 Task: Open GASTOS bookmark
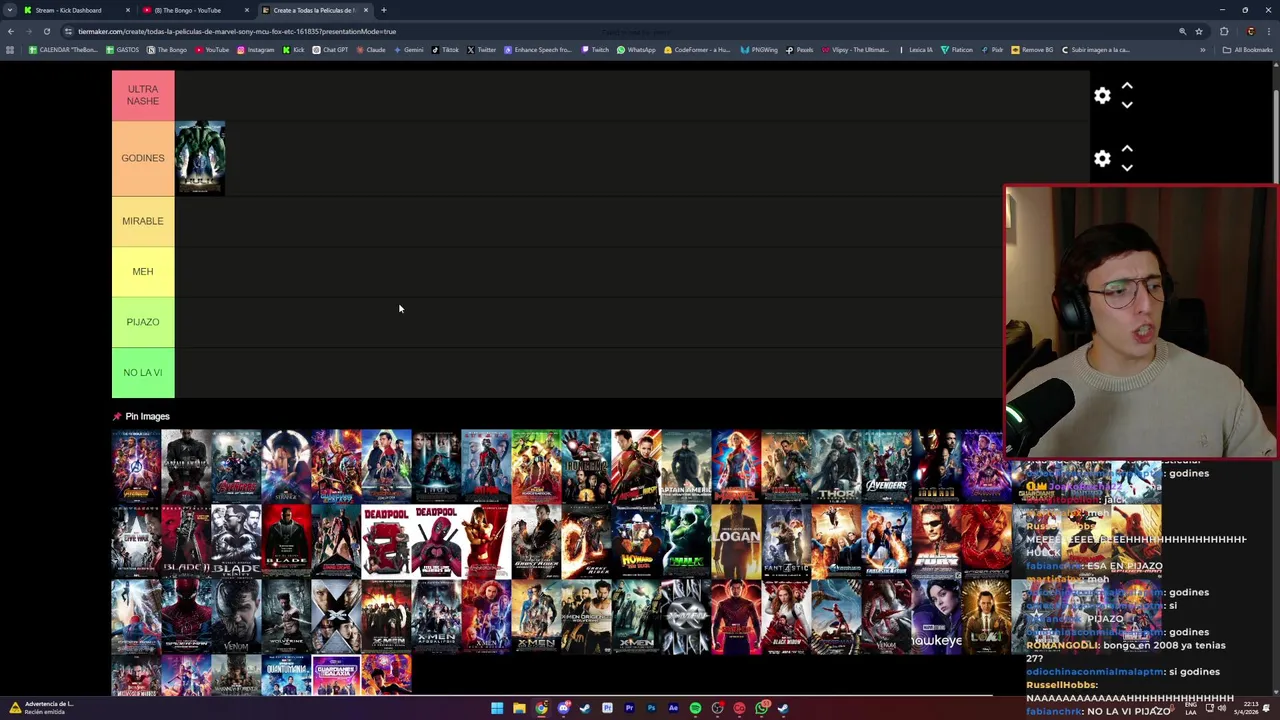coord(122,50)
